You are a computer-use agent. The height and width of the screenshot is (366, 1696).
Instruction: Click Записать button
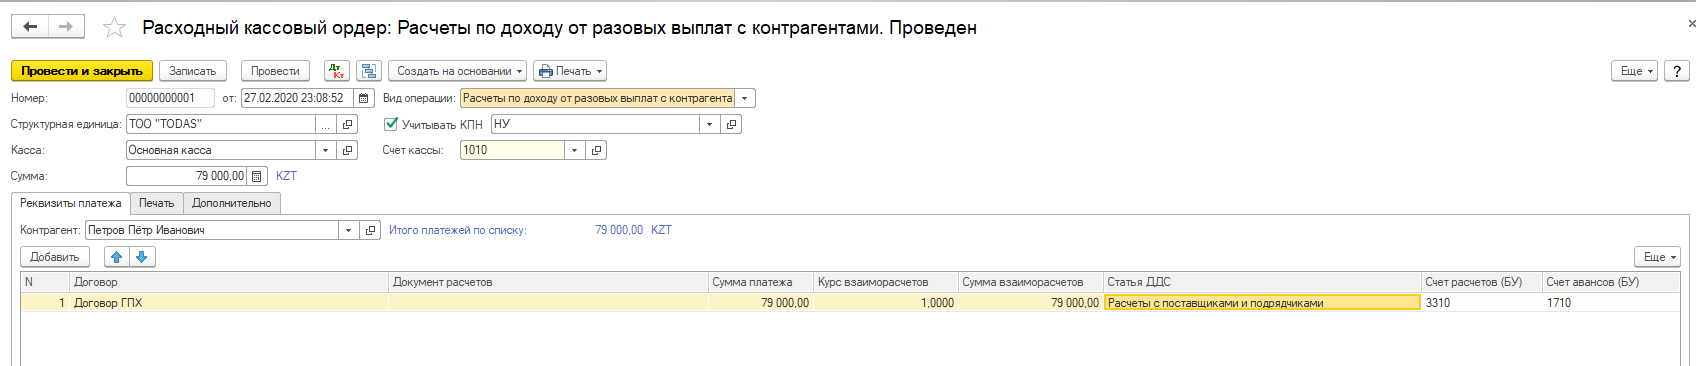point(193,71)
